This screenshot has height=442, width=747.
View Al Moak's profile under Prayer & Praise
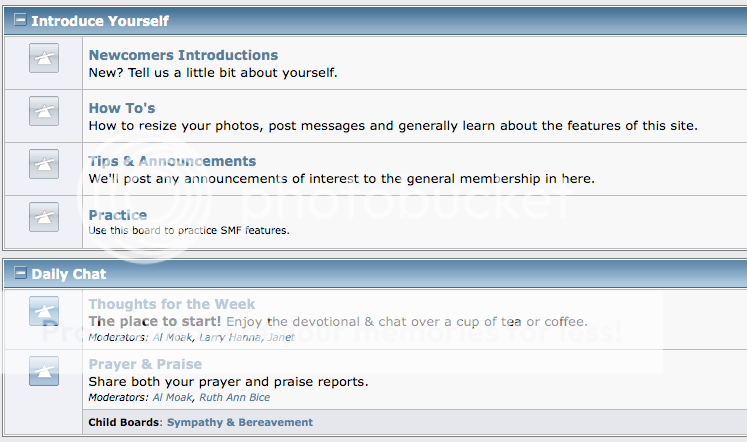(172, 397)
